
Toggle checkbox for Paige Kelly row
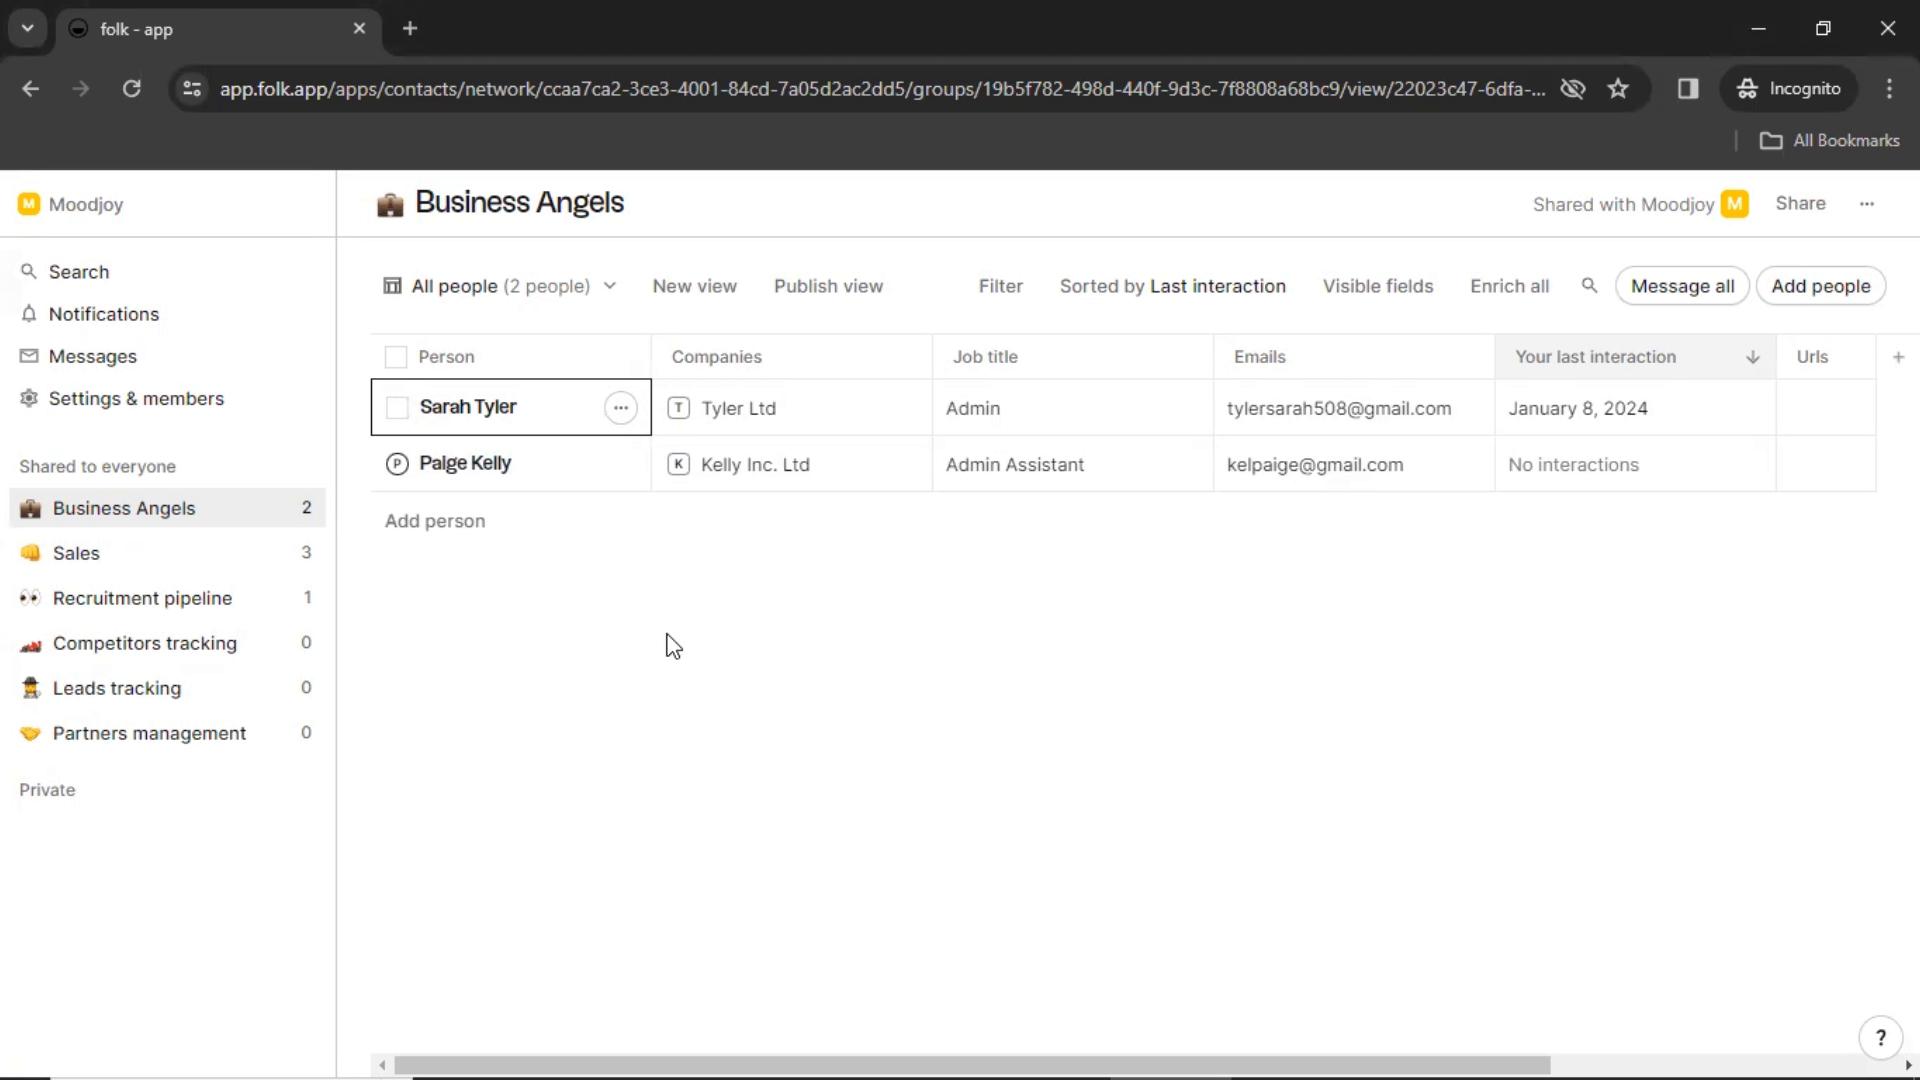(x=396, y=464)
